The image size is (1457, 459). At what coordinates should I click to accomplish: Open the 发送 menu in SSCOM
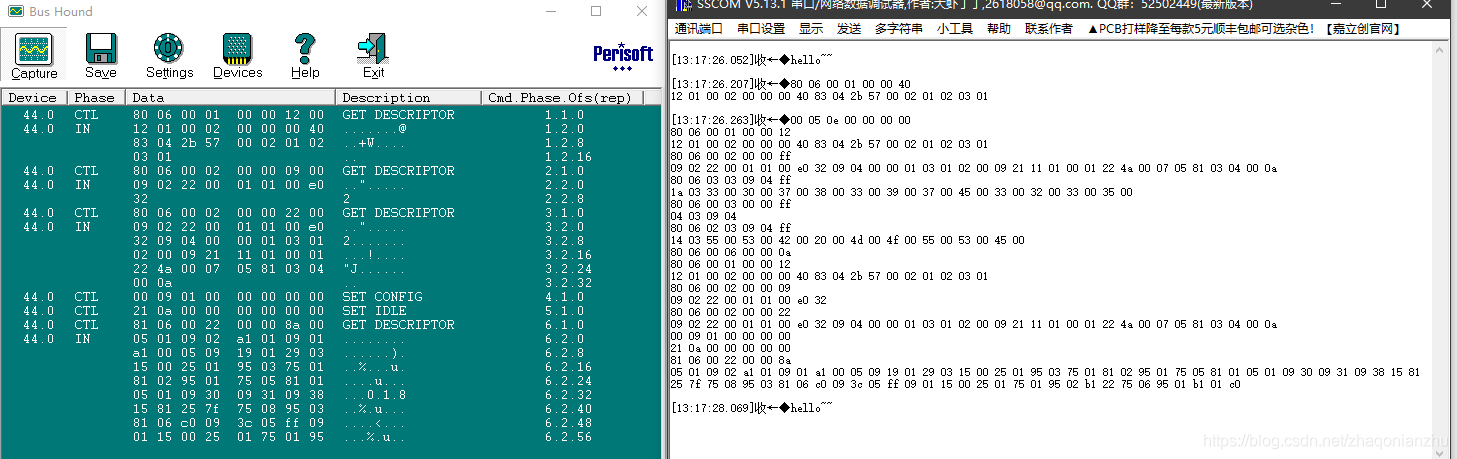pos(849,29)
